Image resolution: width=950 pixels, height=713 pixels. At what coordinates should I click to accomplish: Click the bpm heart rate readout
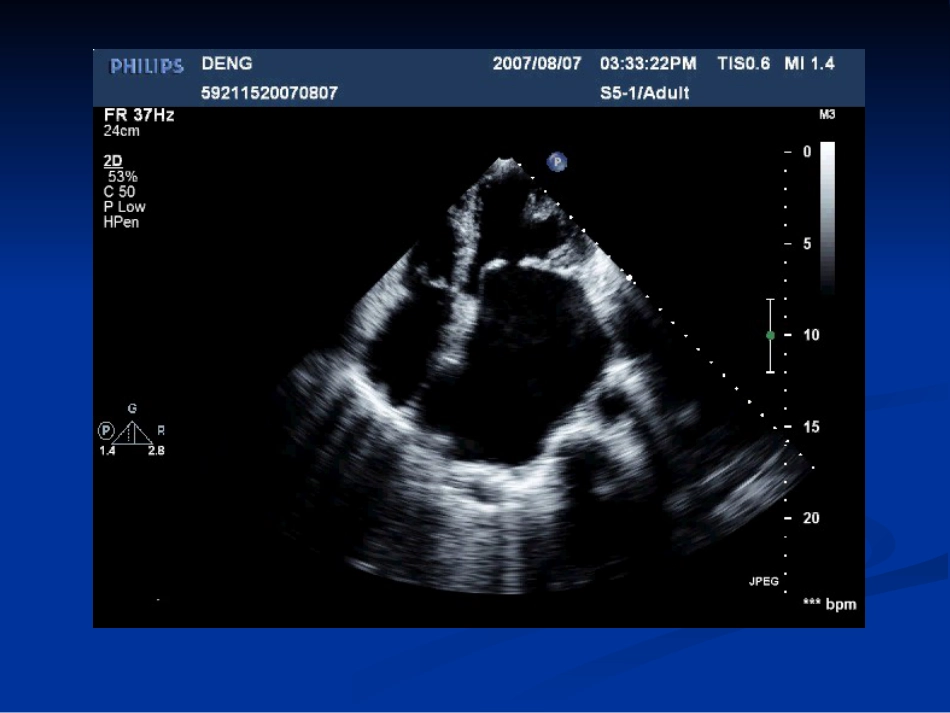829,604
